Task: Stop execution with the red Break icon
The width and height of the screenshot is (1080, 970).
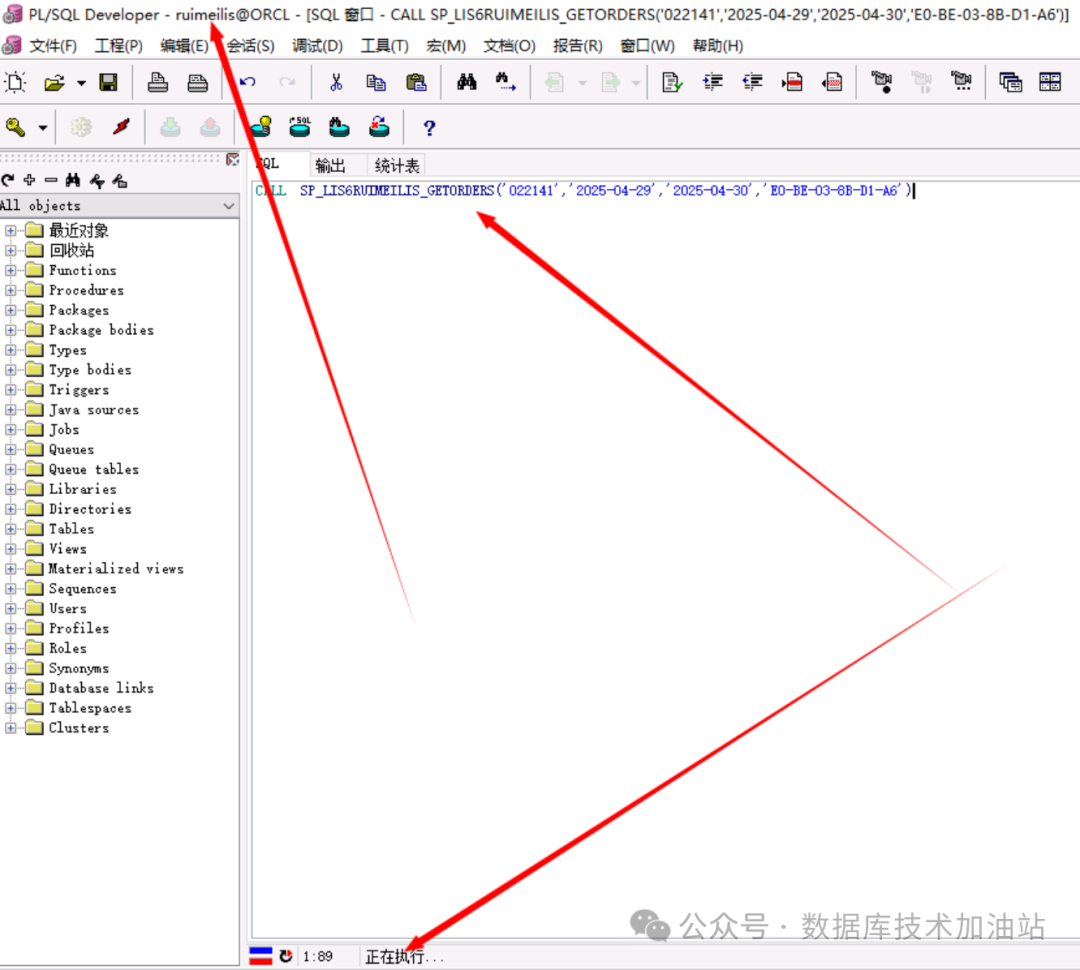Action: click(121, 127)
